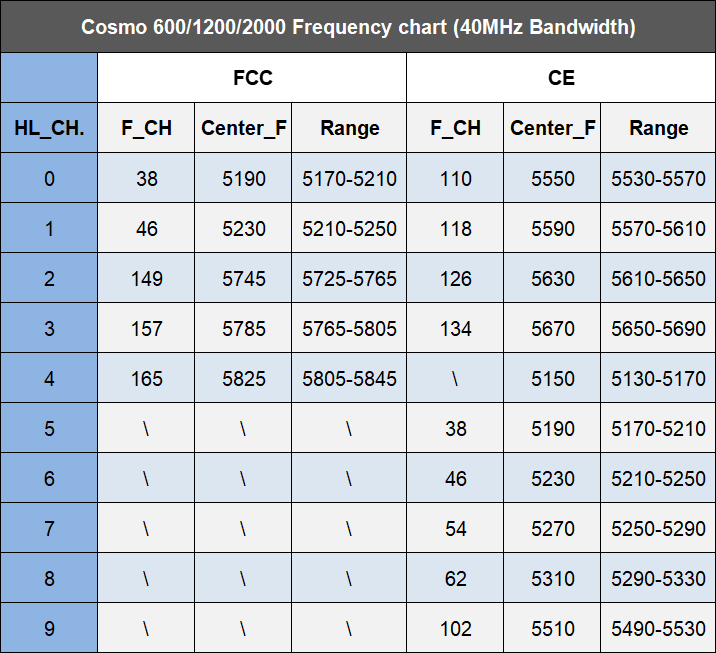716x653 pixels.
Task: Click the 5290-5330 range cell
Action: pyautogui.click(x=658, y=578)
